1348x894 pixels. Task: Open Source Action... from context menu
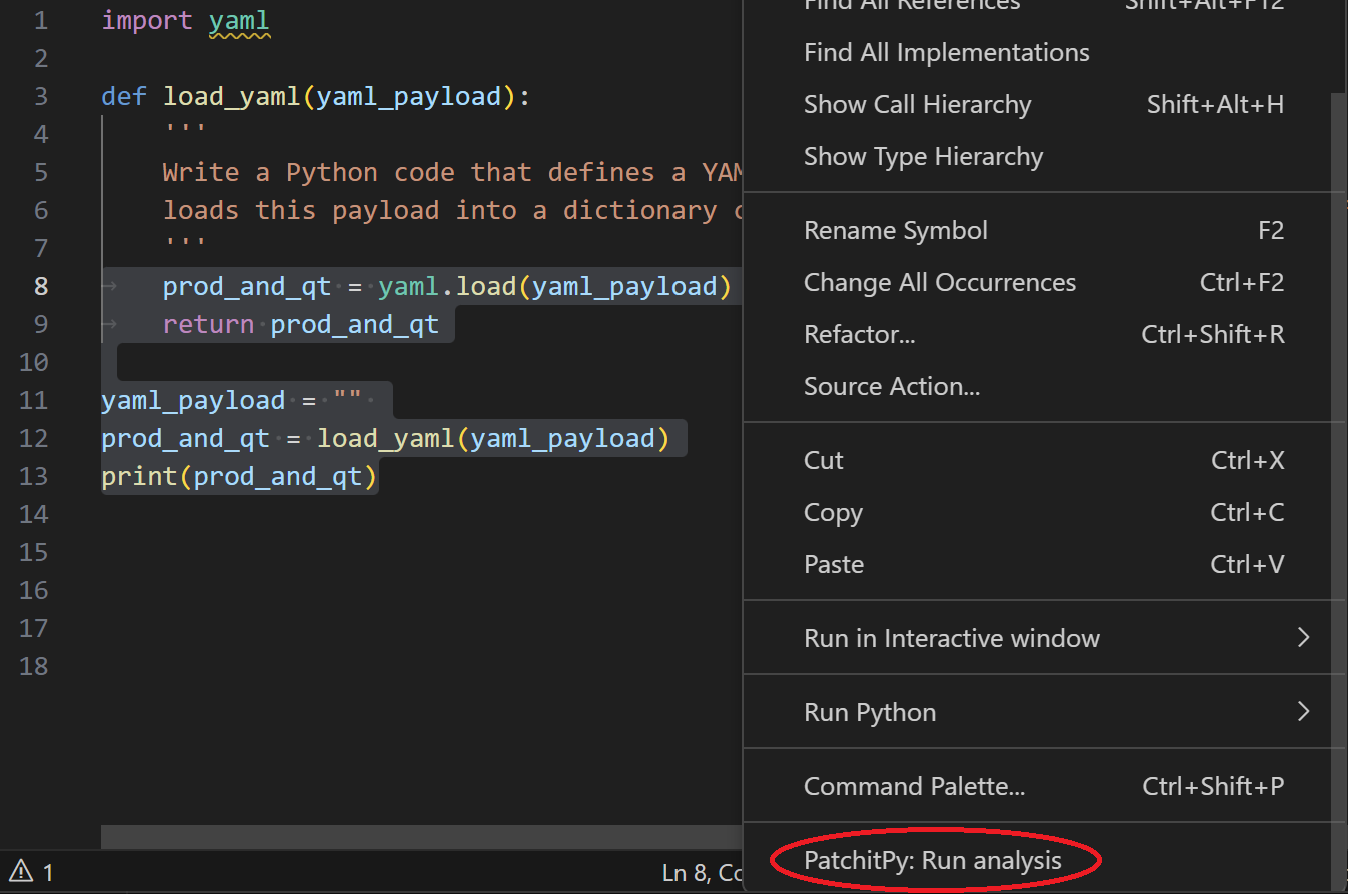(892, 387)
